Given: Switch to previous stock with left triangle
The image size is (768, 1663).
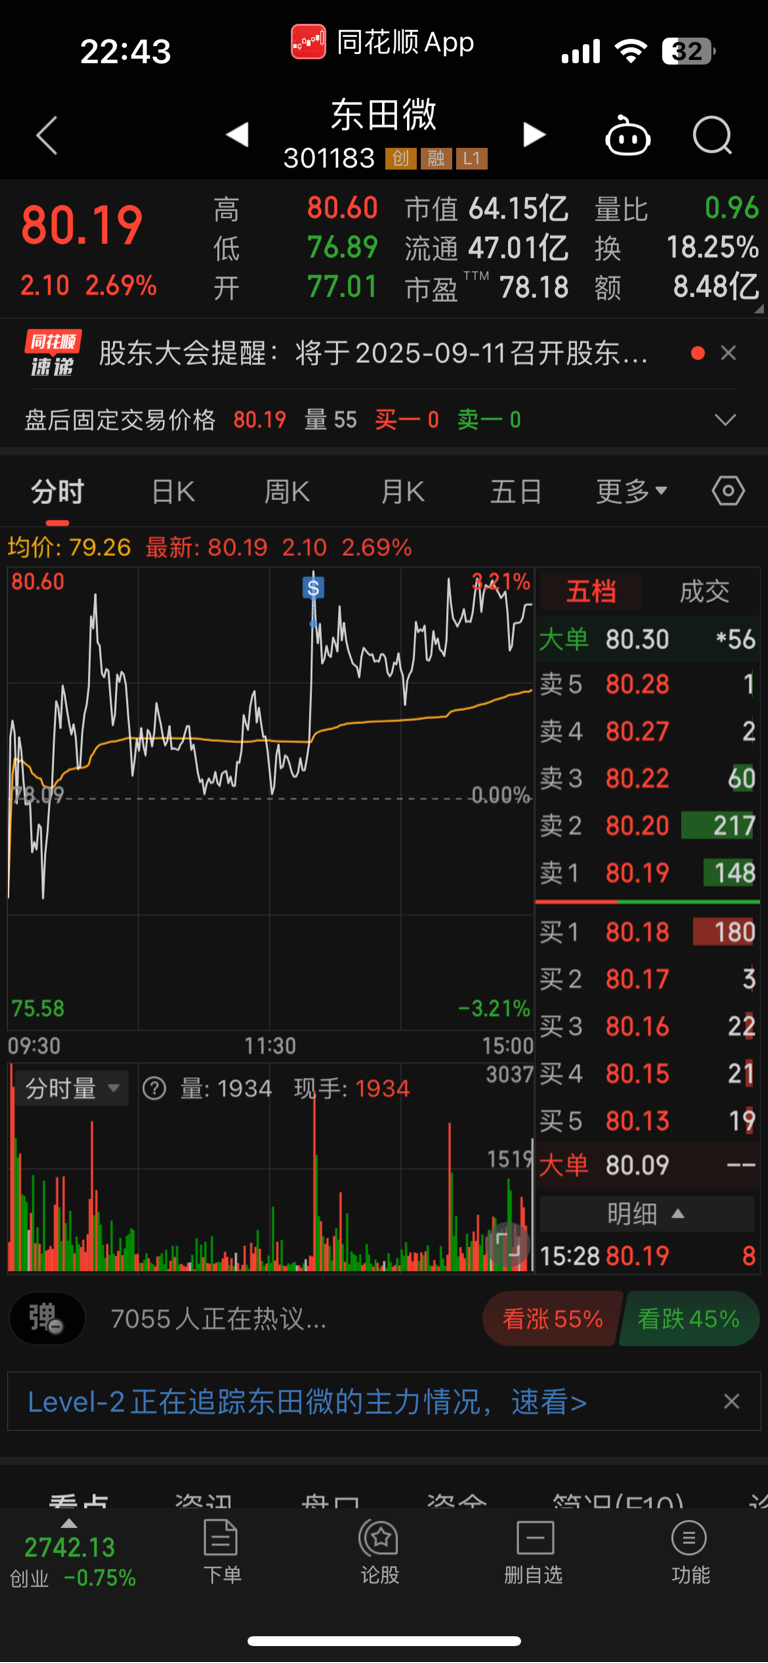Looking at the screenshot, I should pyautogui.click(x=237, y=134).
